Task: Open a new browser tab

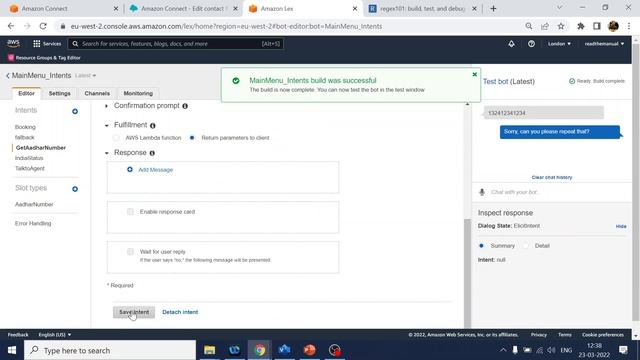Action: pyautogui.click(x=493, y=8)
